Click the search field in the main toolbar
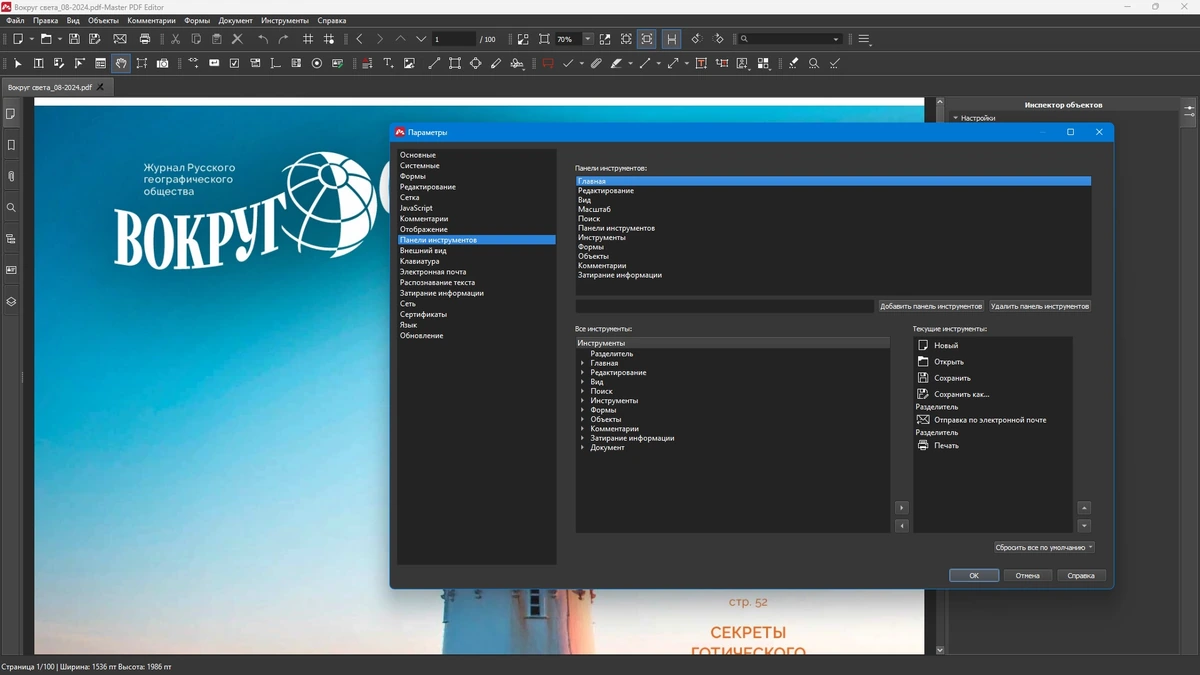The width and height of the screenshot is (1200, 675). click(x=790, y=39)
